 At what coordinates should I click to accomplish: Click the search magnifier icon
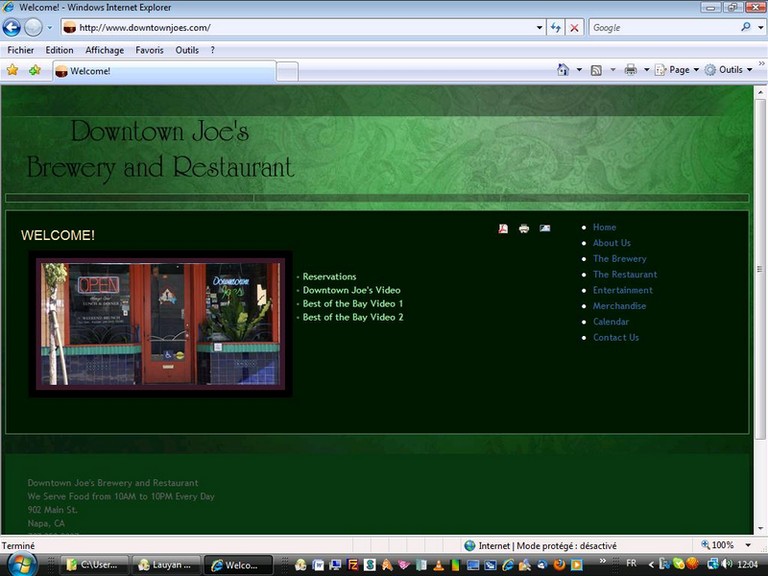coord(746,27)
